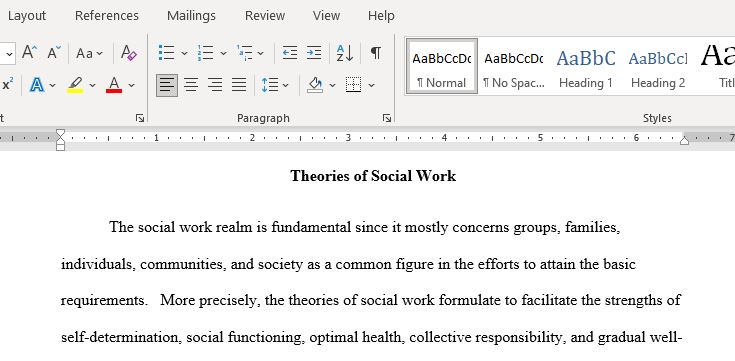
Task: Increase font size with grow font icon
Action: point(30,53)
